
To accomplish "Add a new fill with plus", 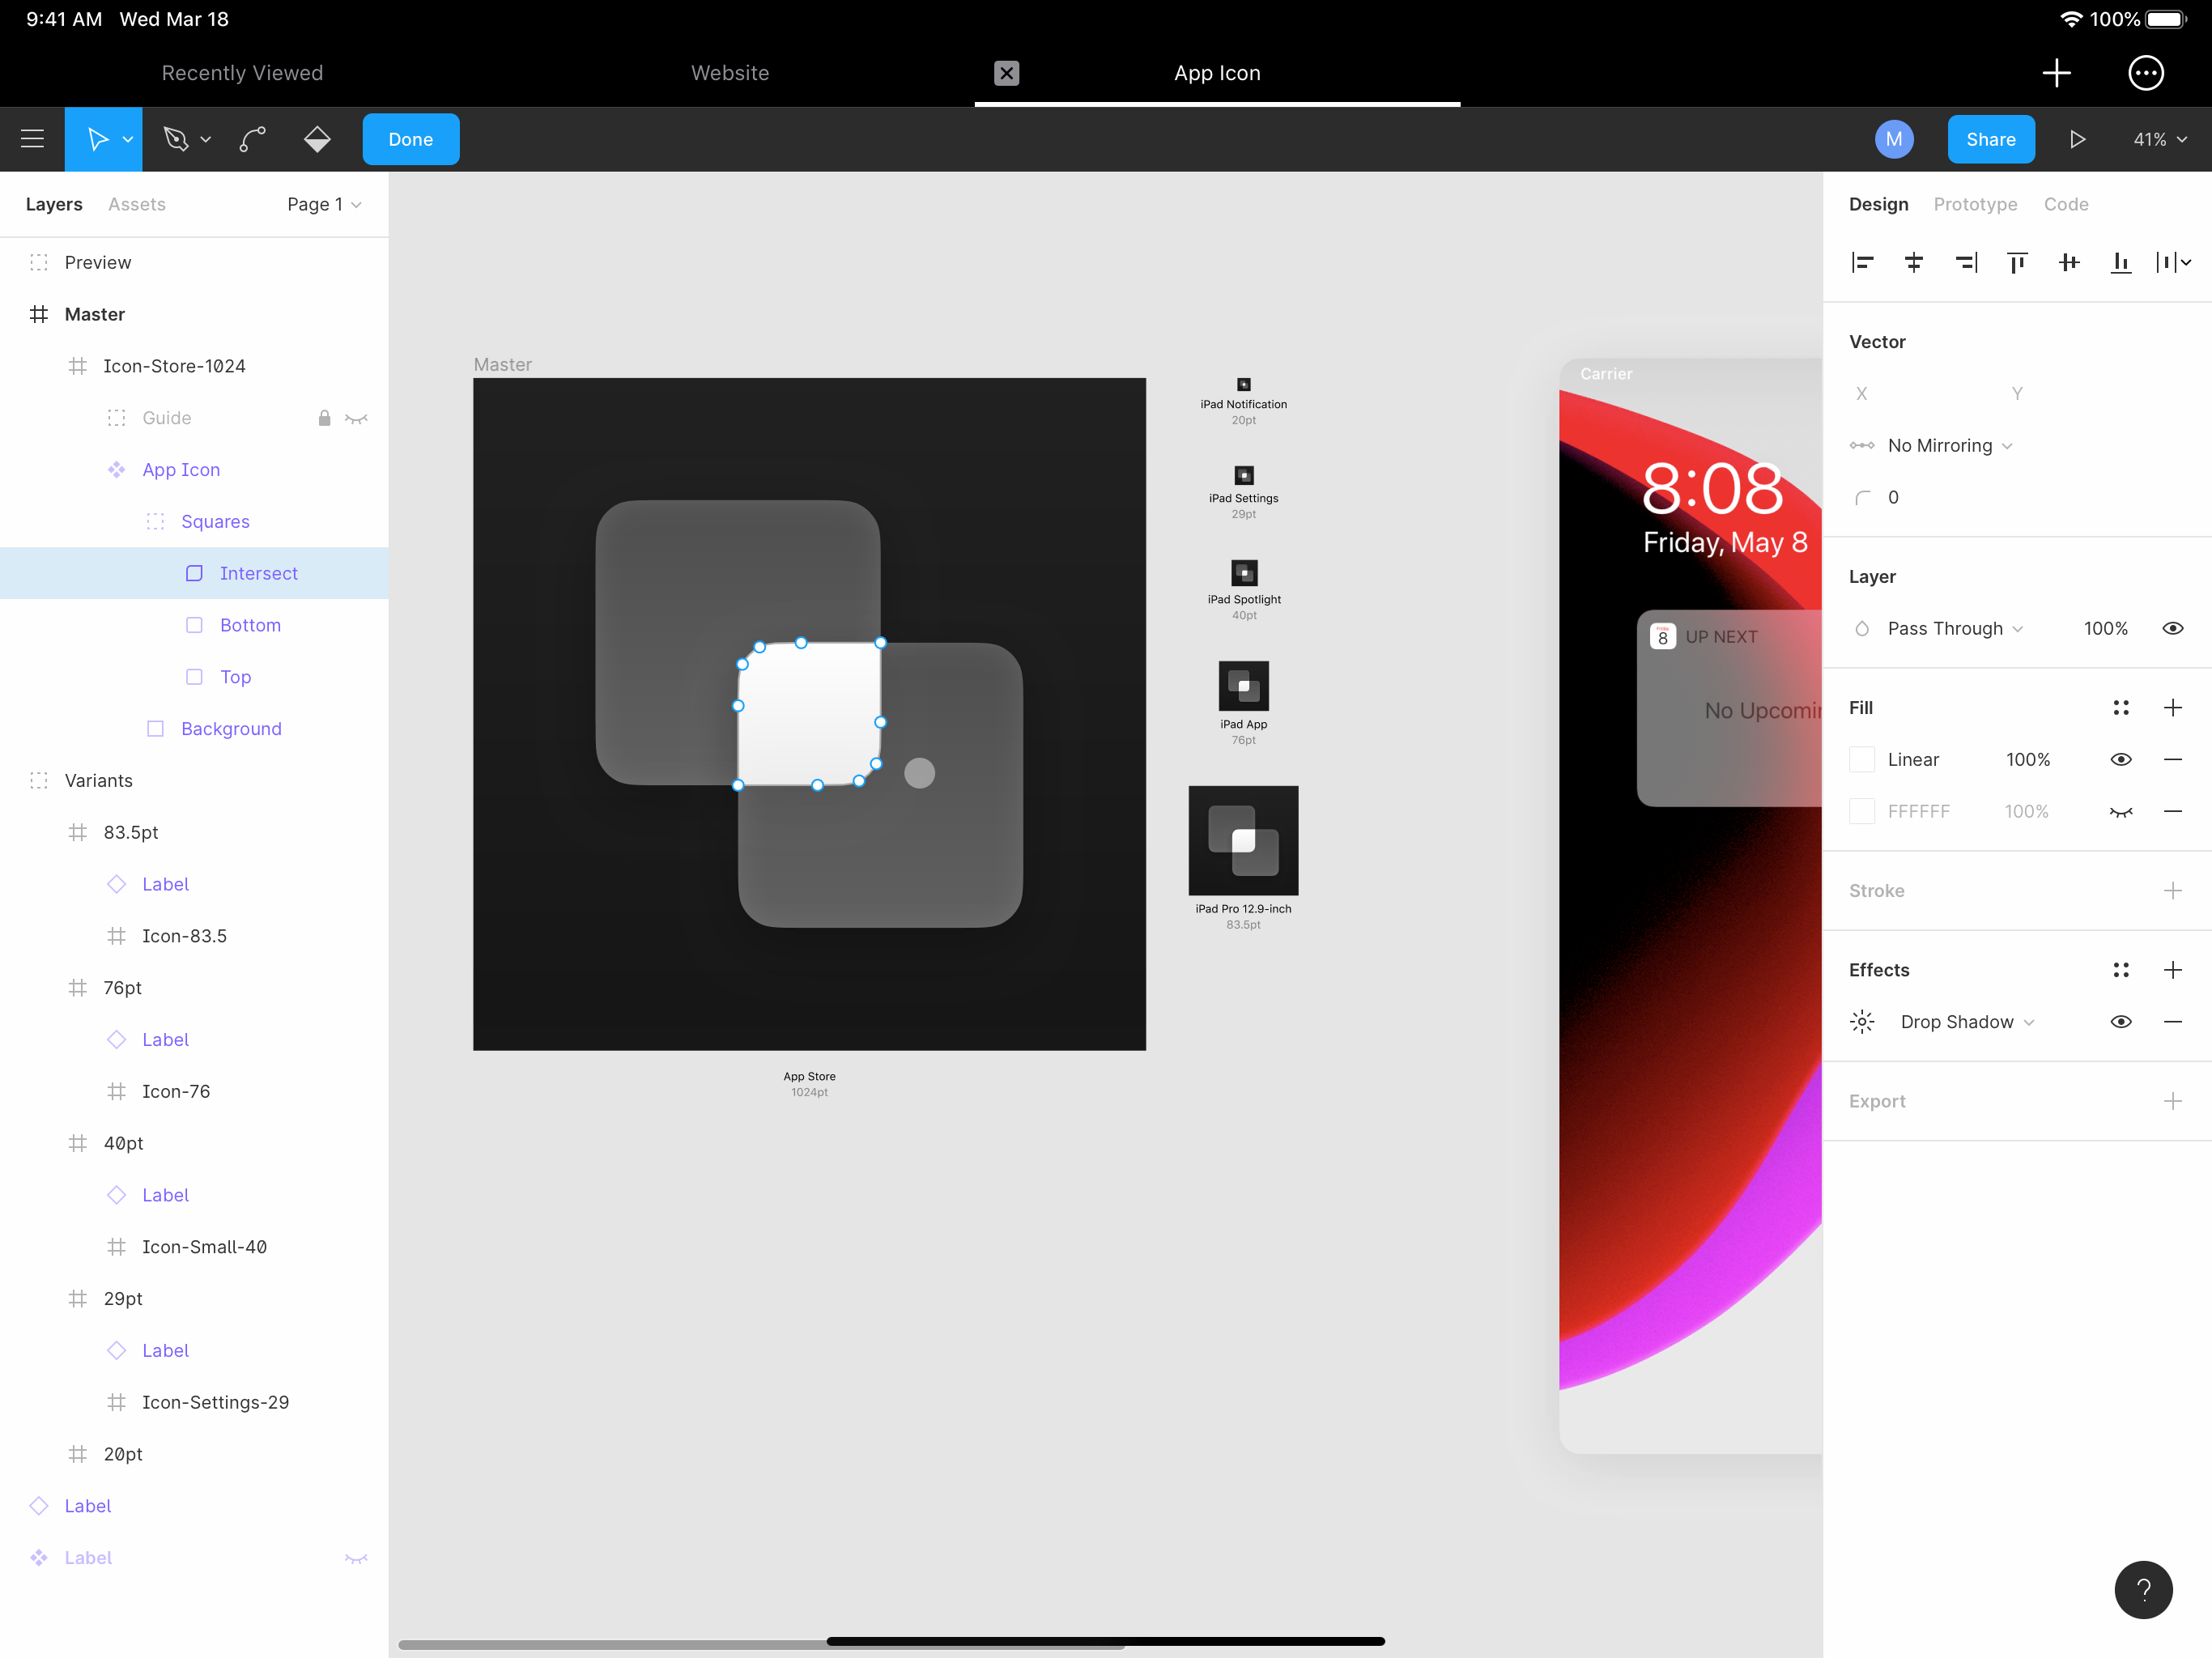I will [x=2172, y=708].
